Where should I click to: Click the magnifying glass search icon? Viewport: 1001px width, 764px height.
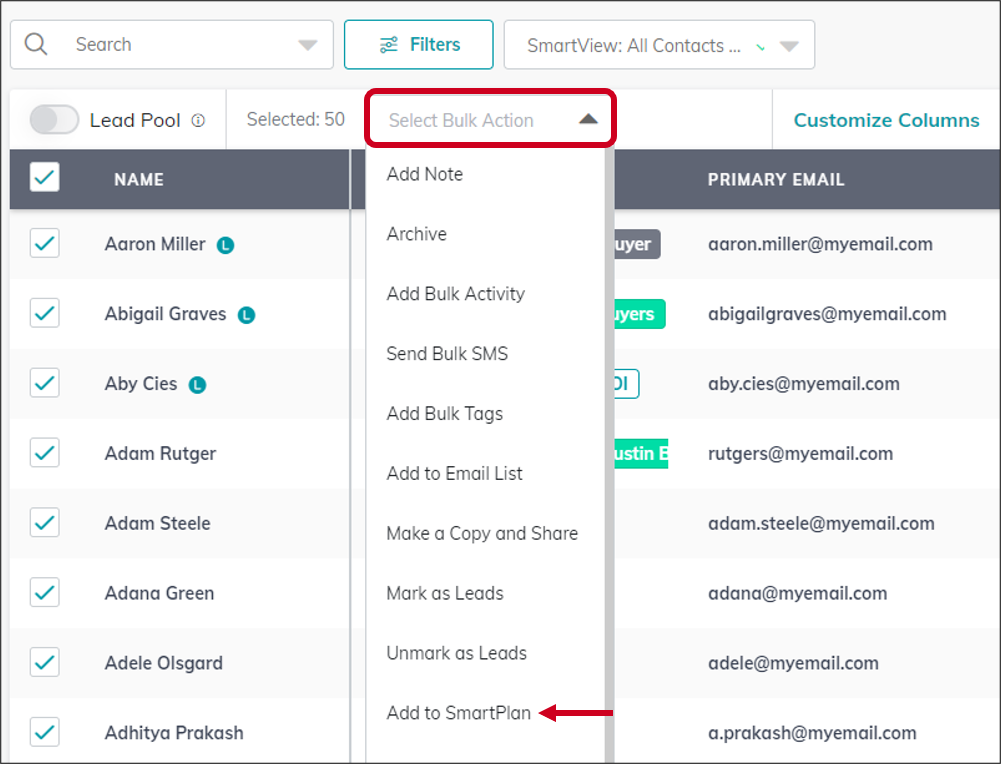(x=36, y=44)
